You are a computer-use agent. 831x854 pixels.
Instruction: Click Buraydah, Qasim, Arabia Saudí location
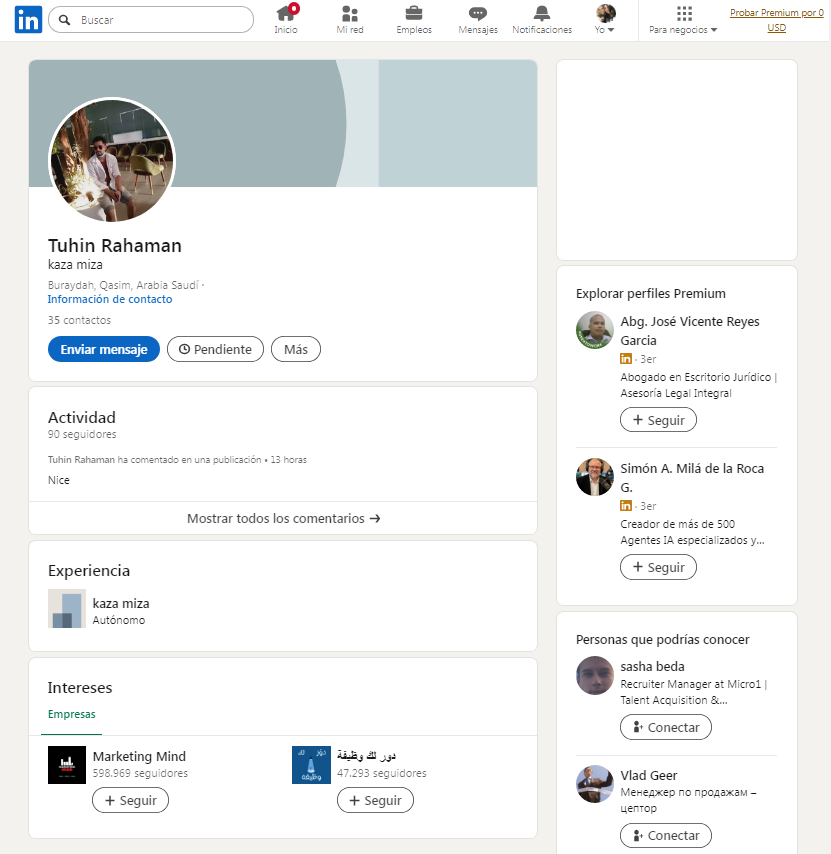click(123, 285)
